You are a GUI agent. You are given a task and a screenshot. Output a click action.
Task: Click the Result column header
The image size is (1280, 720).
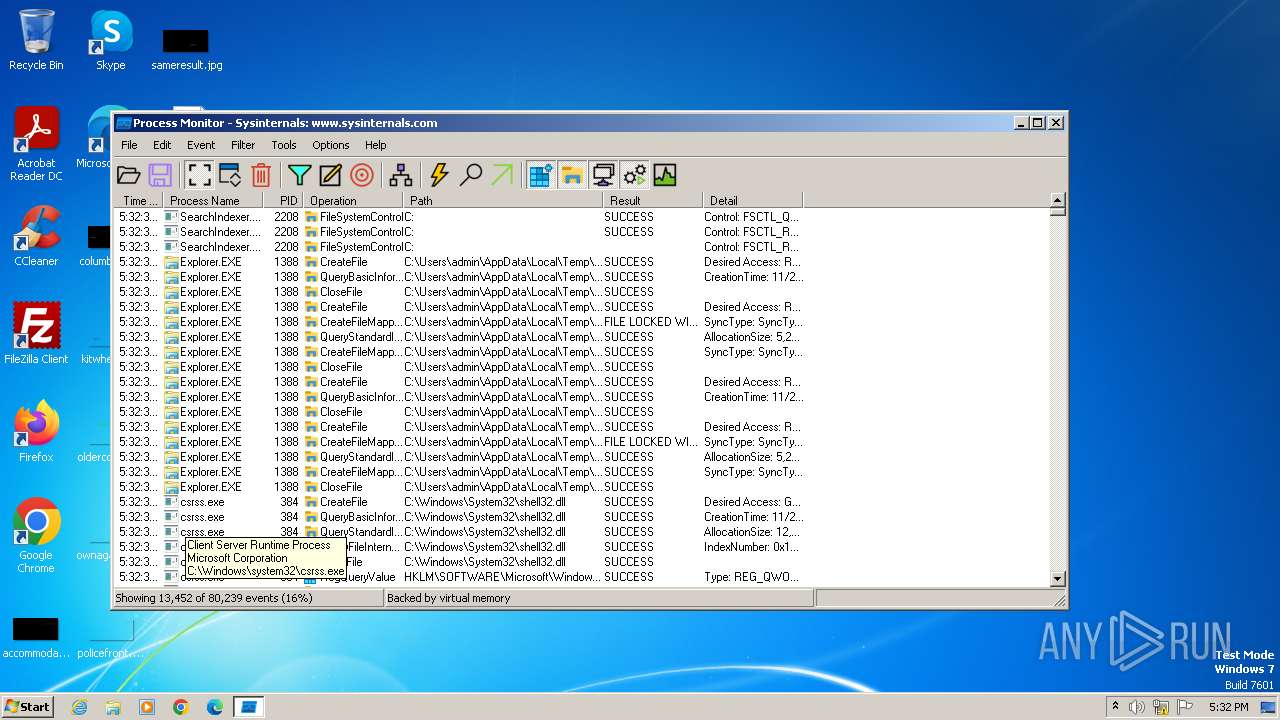coord(653,201)
